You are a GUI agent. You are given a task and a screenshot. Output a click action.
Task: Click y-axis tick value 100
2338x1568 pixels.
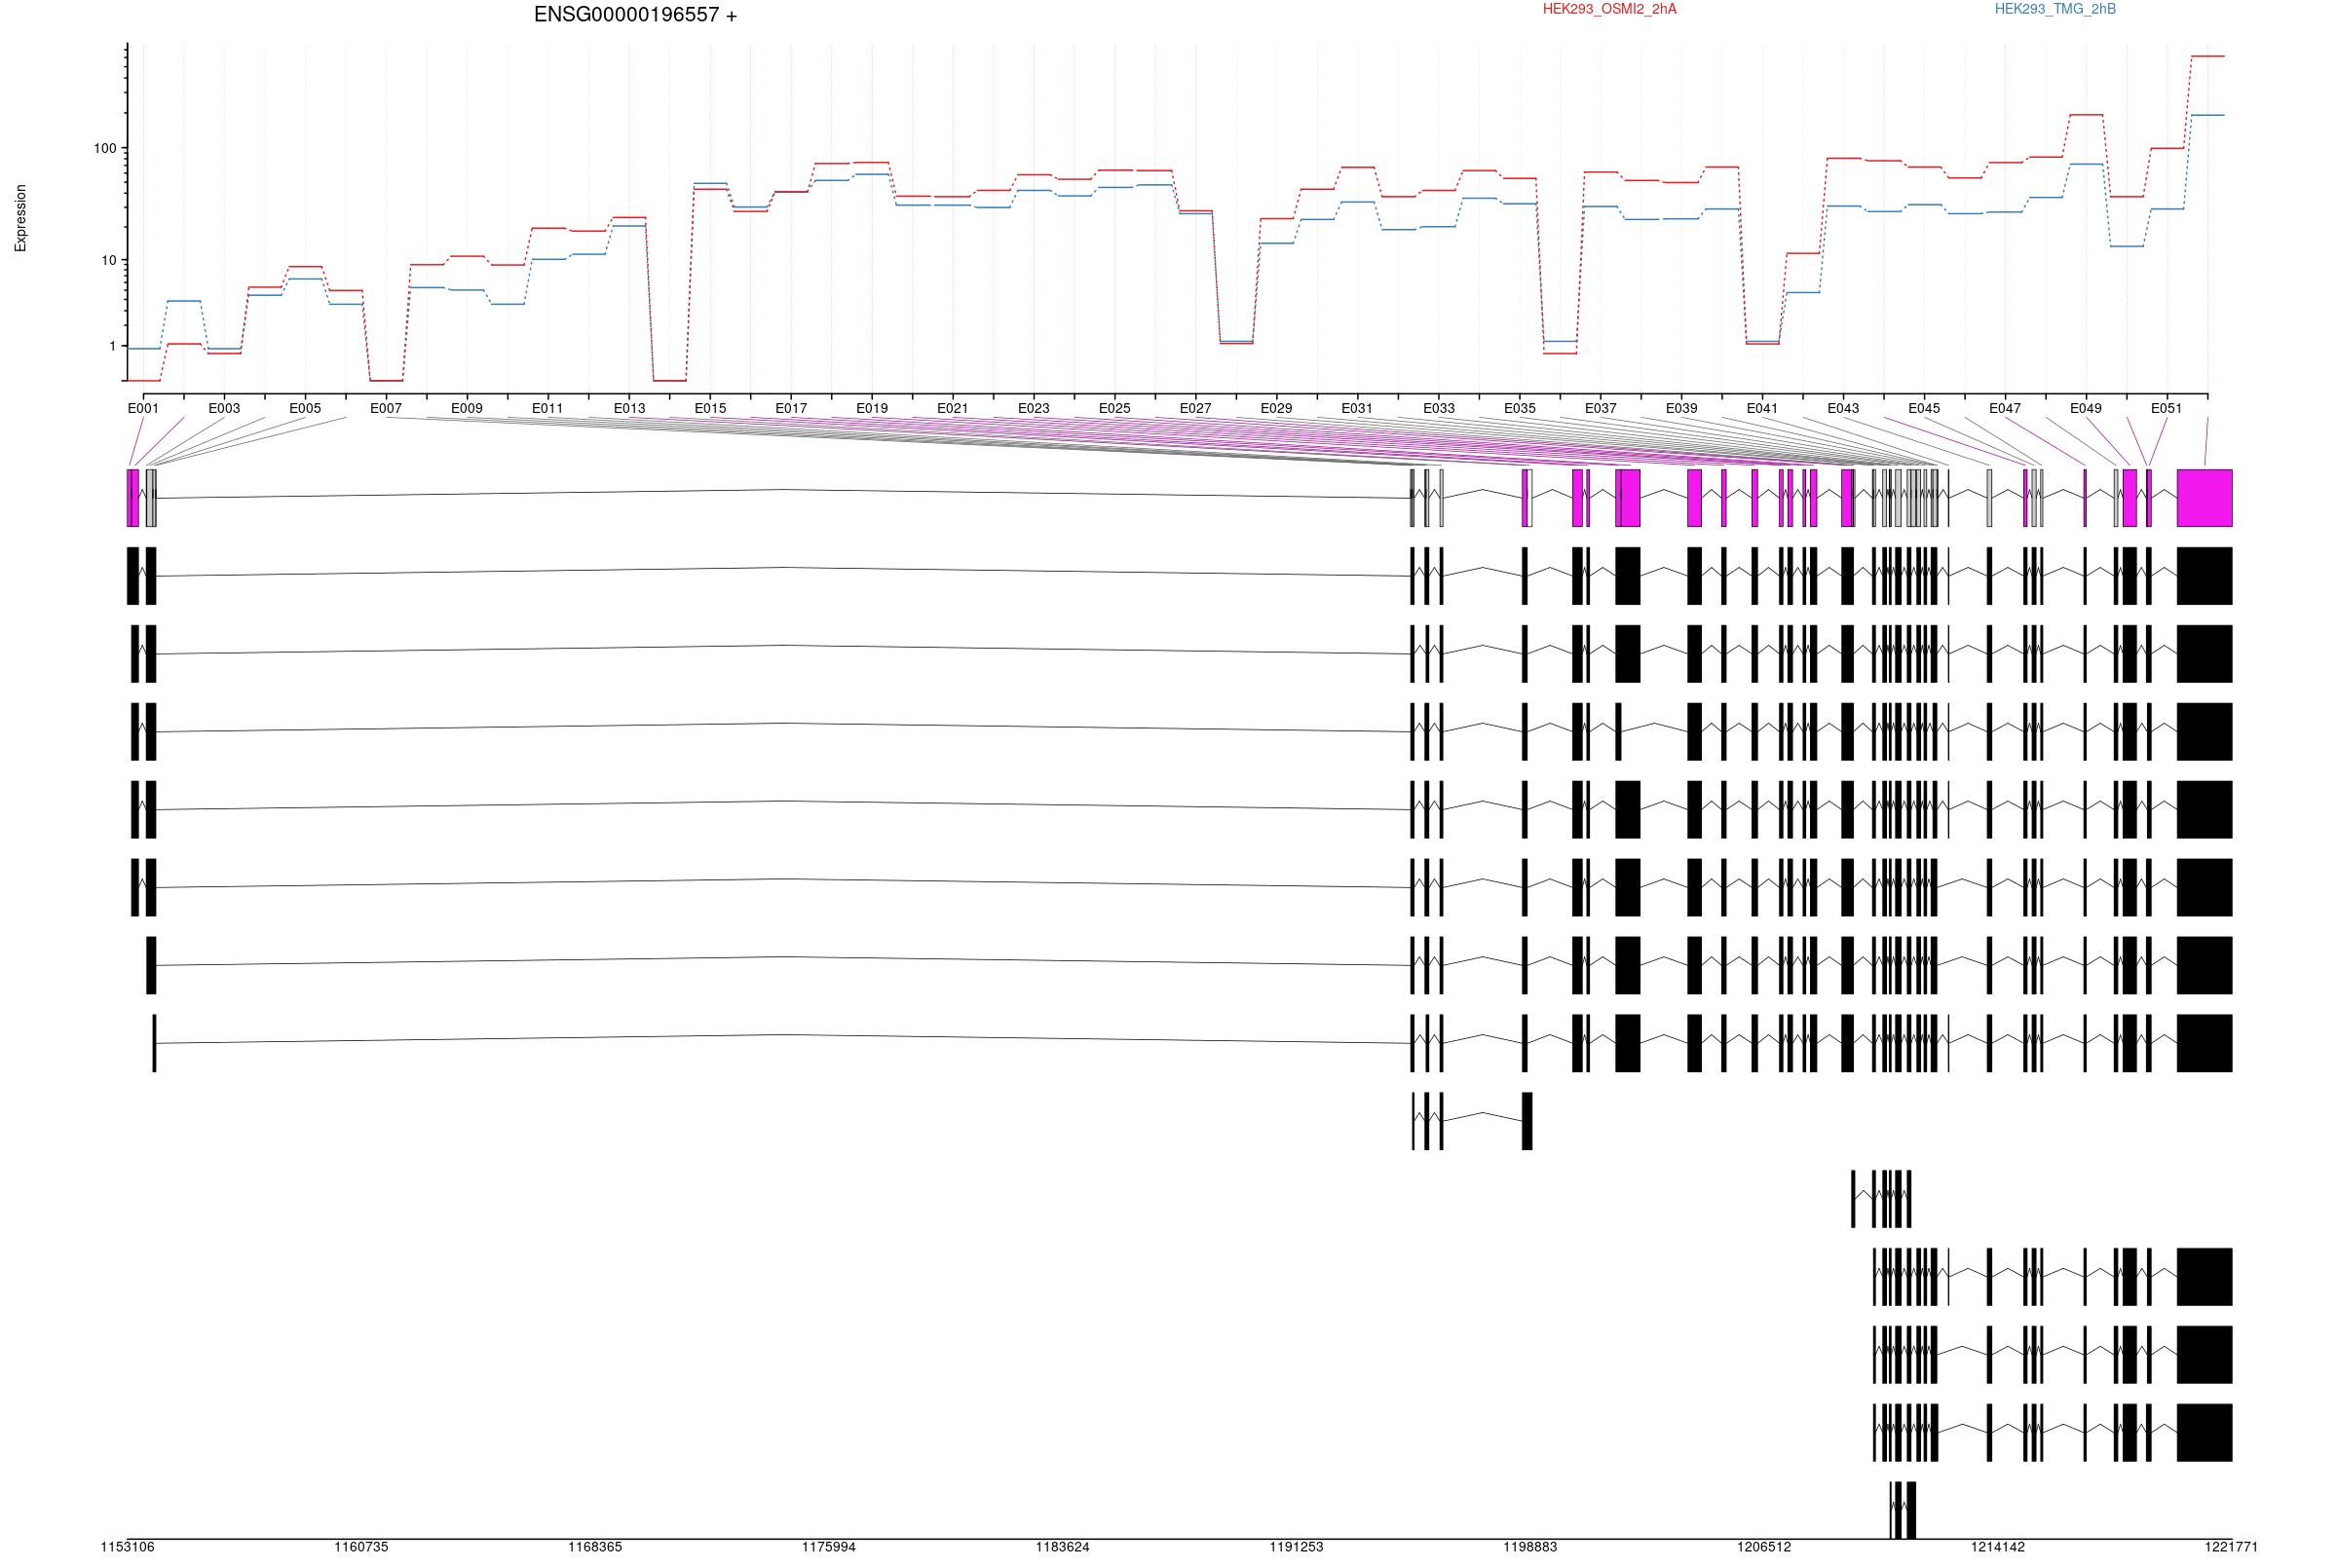[105, 149]
